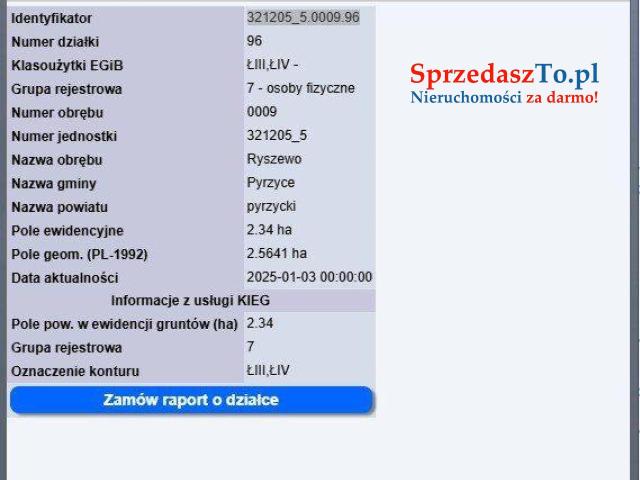Click the Informacje z usługi KIEG header
Image resolution: width=640 pixels, height=480 pixels.
coord(190,300)
